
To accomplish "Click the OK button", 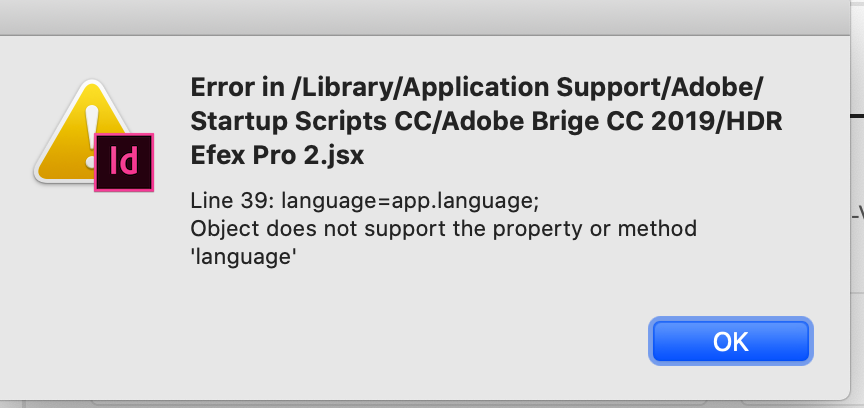I will click(x=730, y=341).
